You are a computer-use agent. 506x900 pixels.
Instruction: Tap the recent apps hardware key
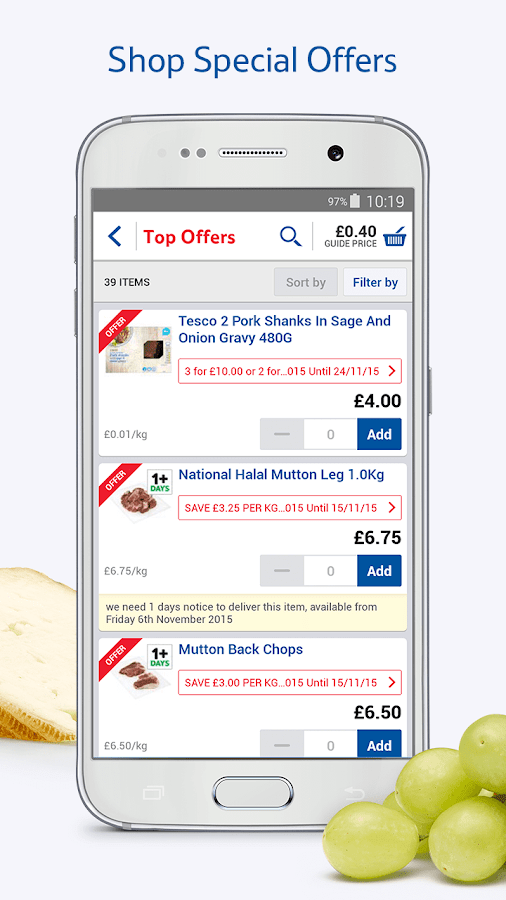click(153, 793)
